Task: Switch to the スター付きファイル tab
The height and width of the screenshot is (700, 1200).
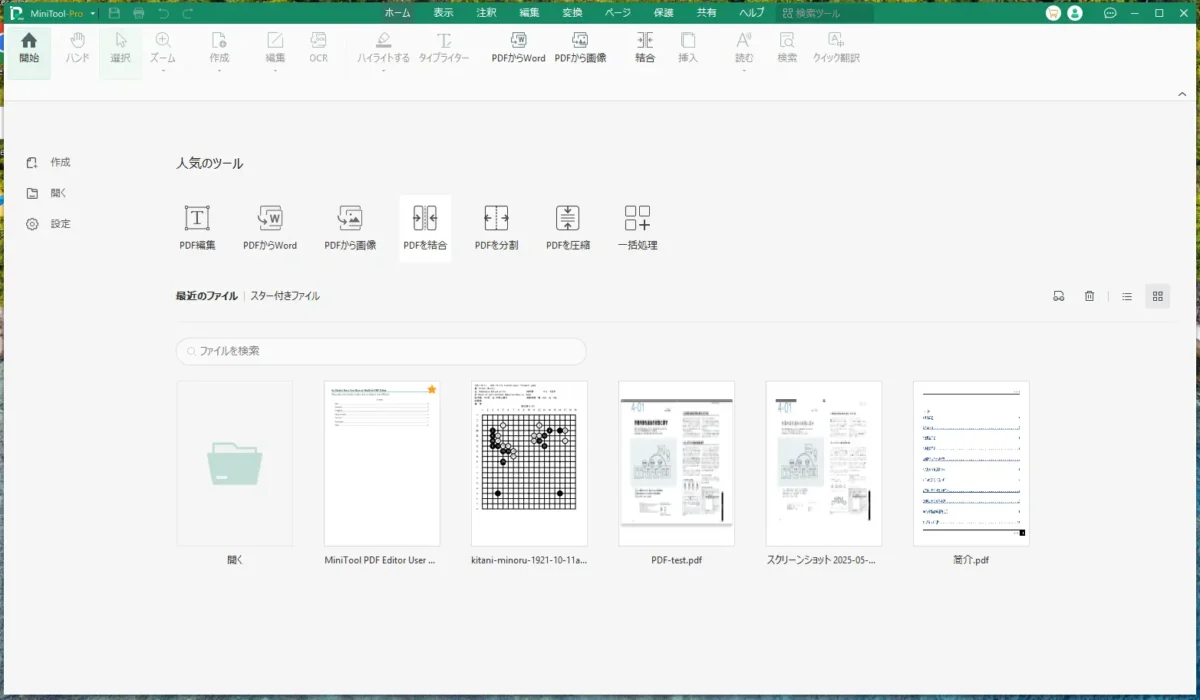Action: click(x=285, y=296)
